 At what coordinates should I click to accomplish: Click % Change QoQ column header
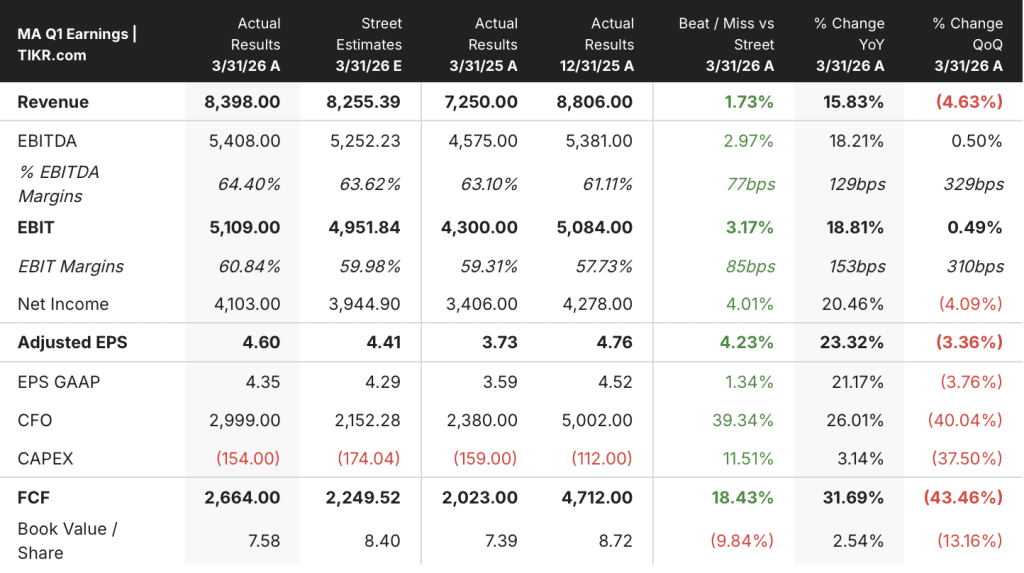pyautogui.click(x=968, y=44)
